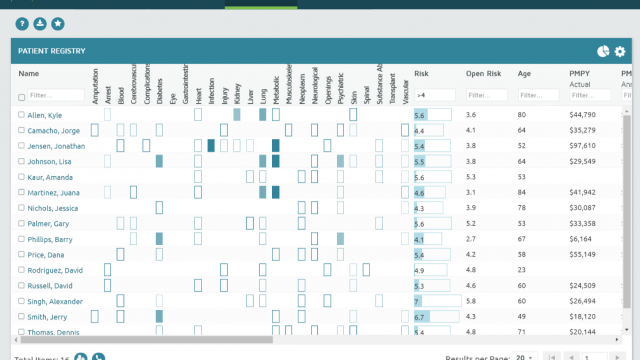
Task: Check the box for Allen, Kyle
Action: click(21, 115)
